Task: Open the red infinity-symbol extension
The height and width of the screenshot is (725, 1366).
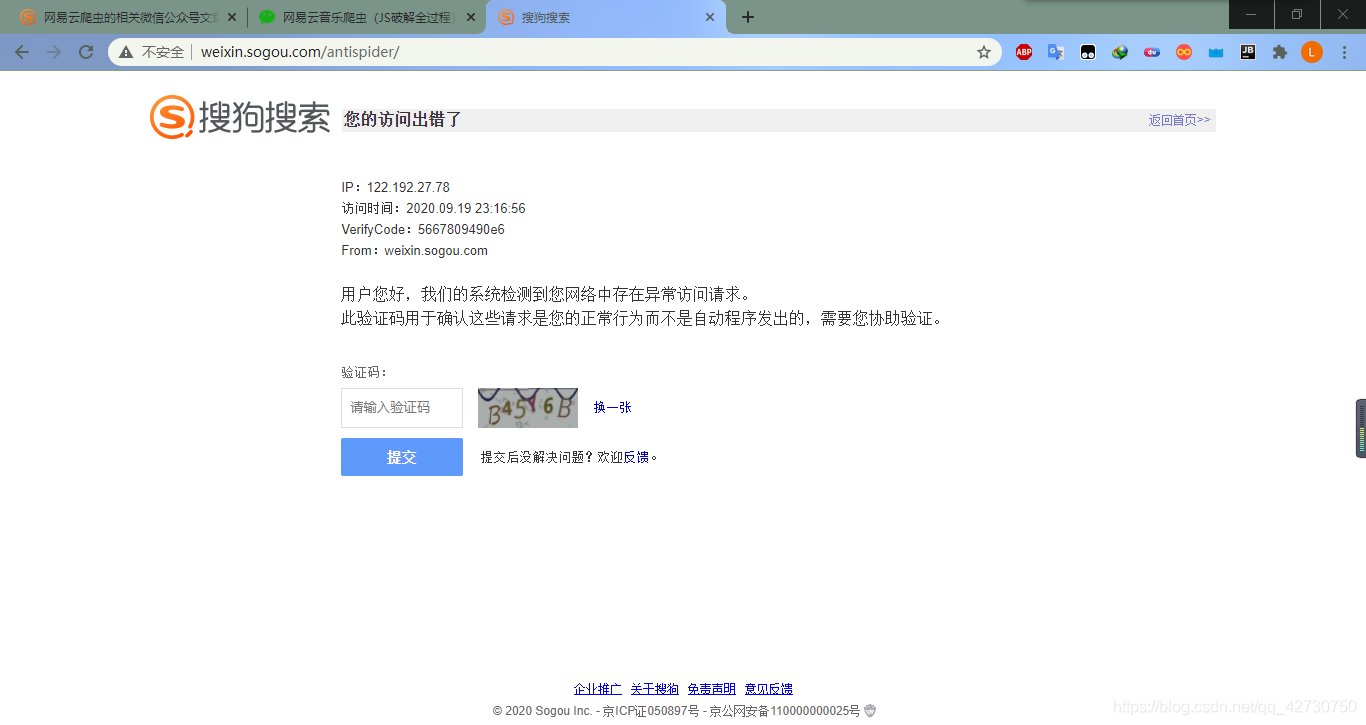Action: pos(1184,52)
